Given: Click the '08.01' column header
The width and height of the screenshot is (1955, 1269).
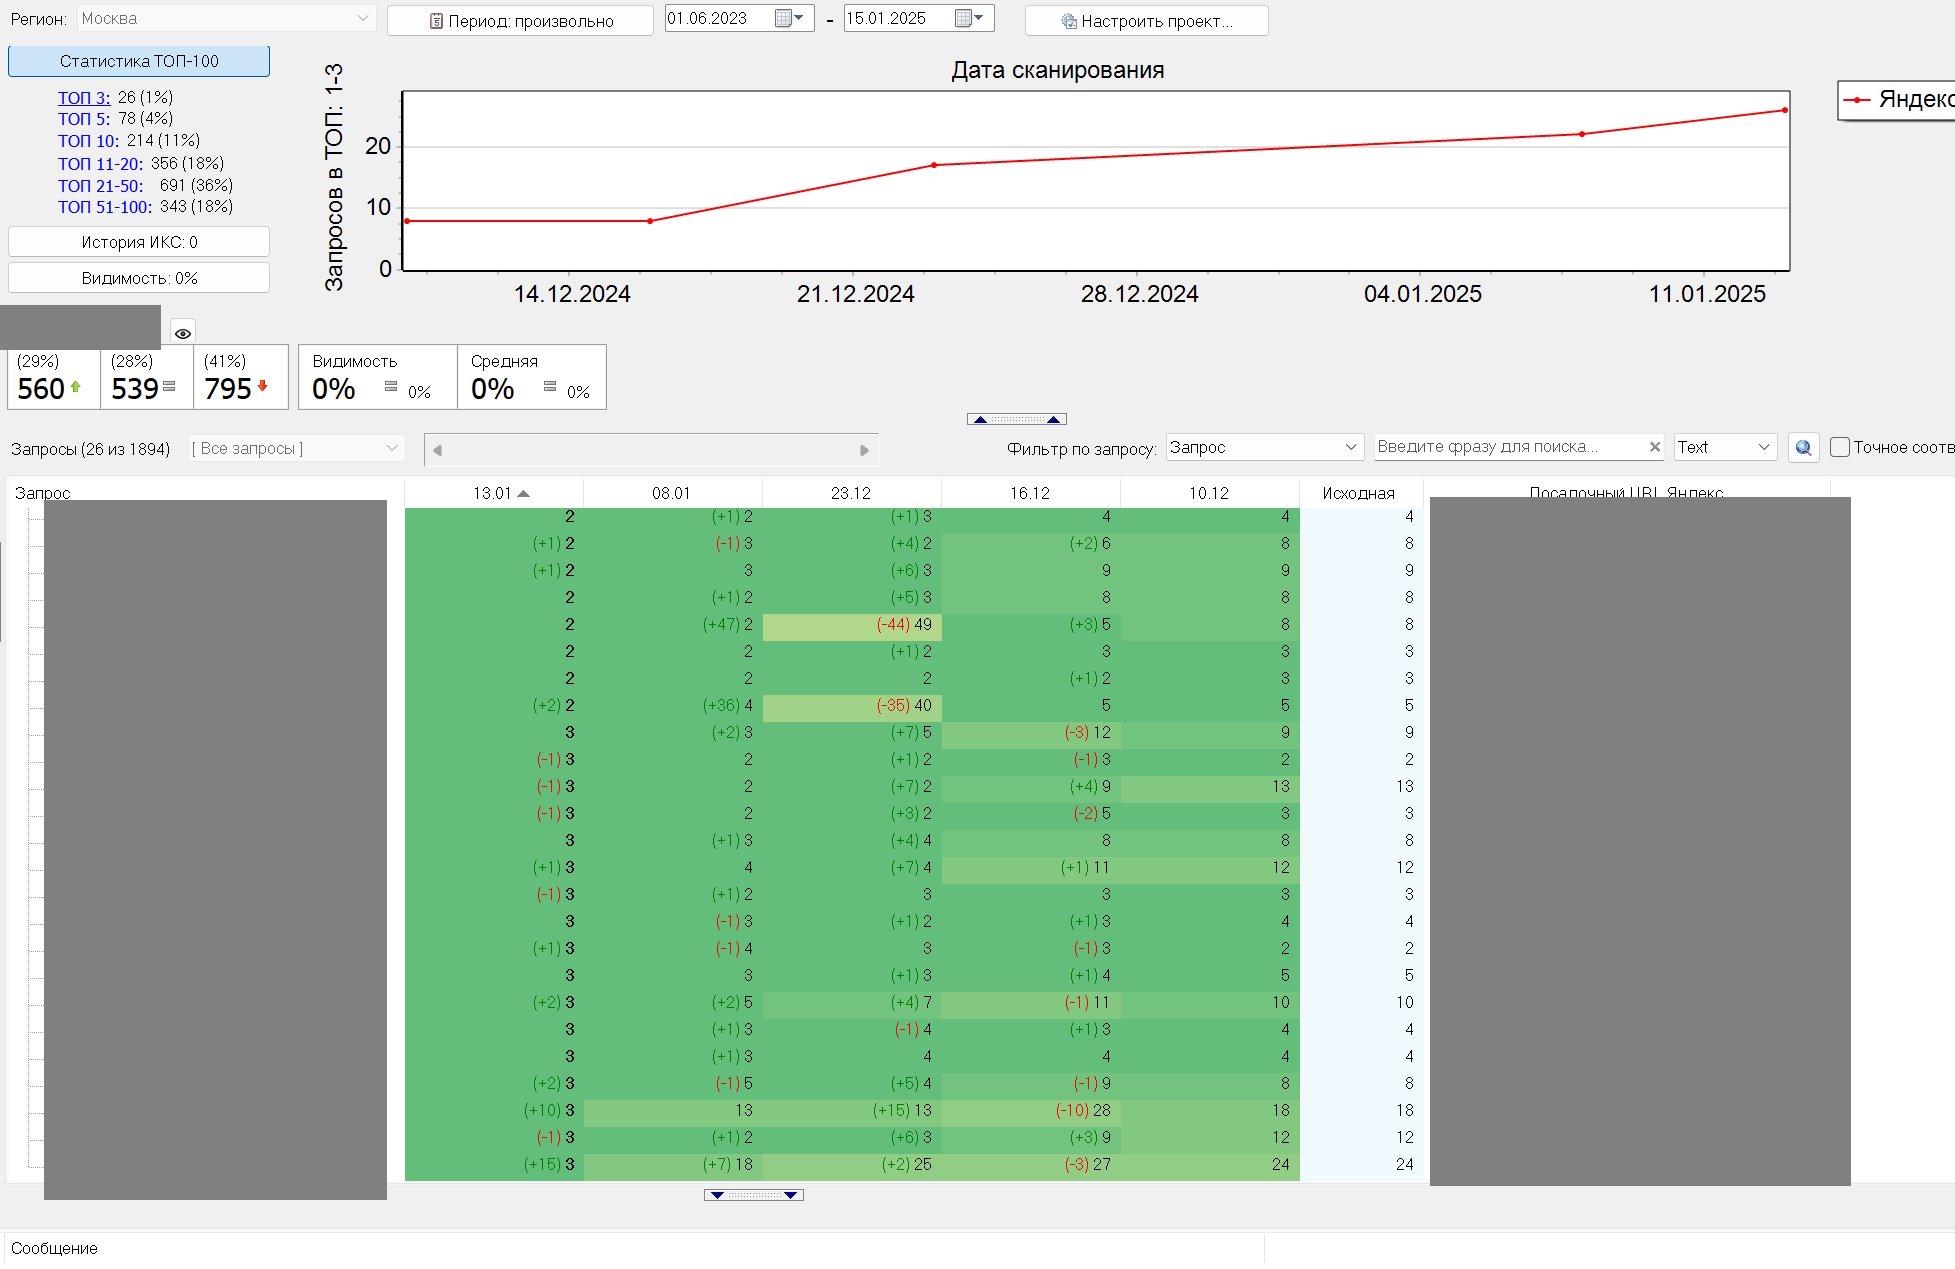Looking at the screenshot, I should pos(672,493).
